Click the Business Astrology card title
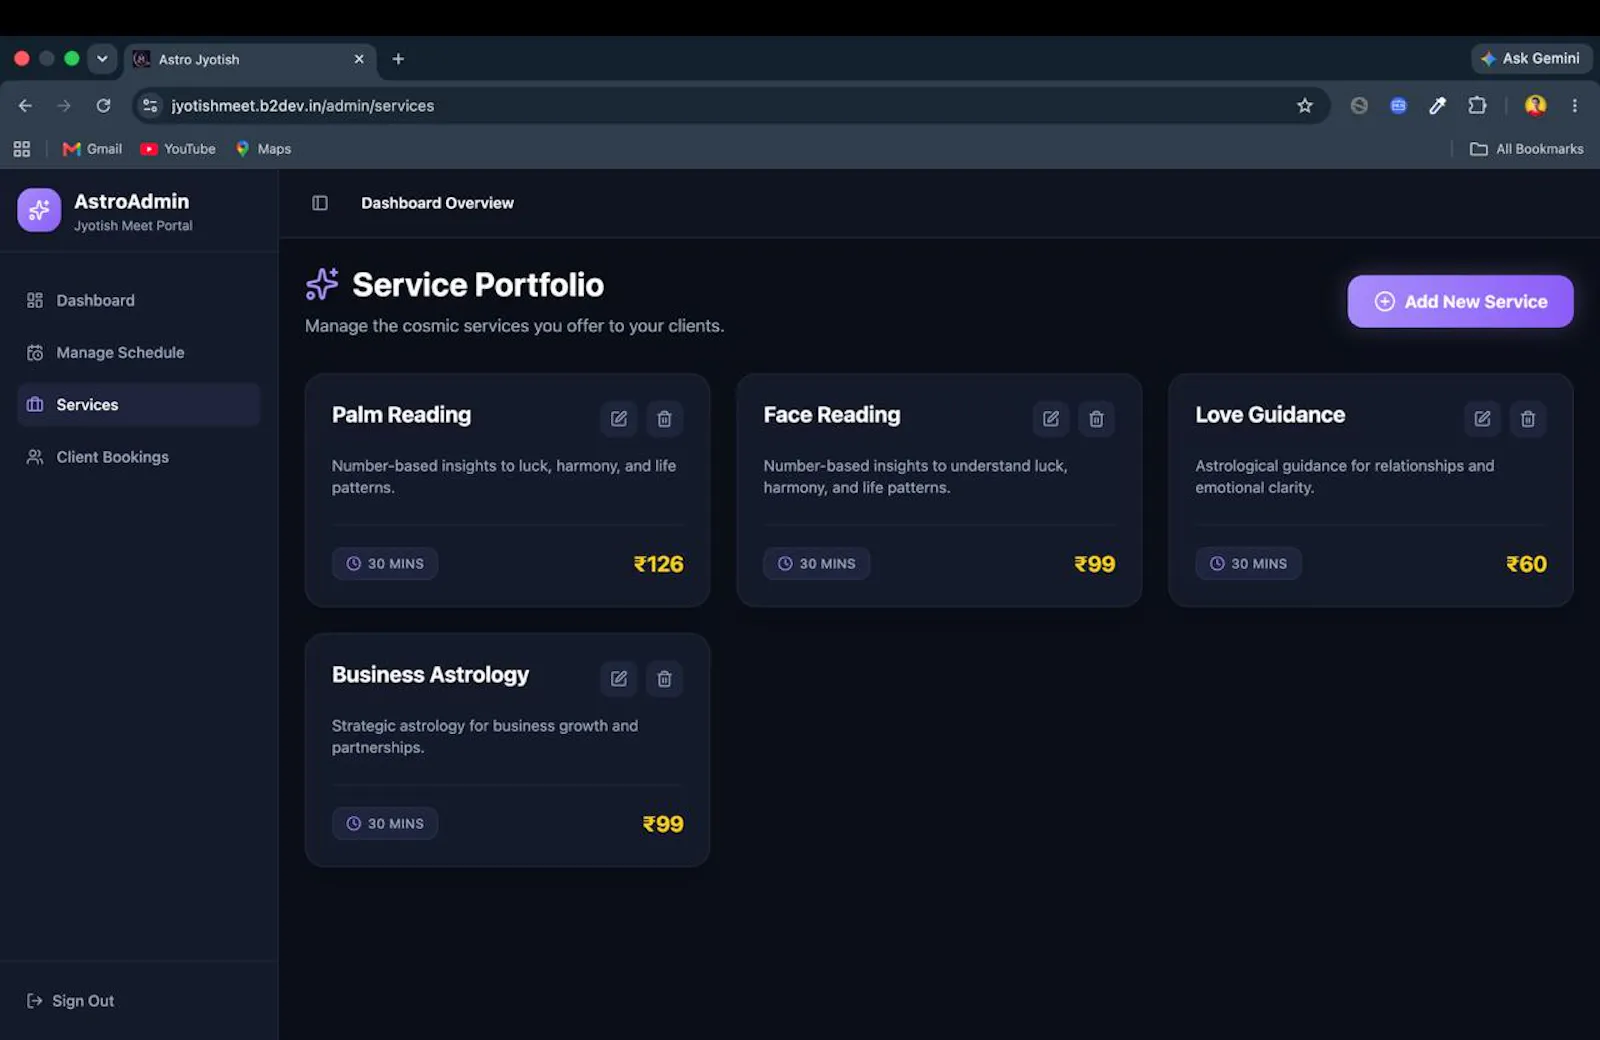The height and width of the screenshot is (1040, 1600). [x=430, y=675]
